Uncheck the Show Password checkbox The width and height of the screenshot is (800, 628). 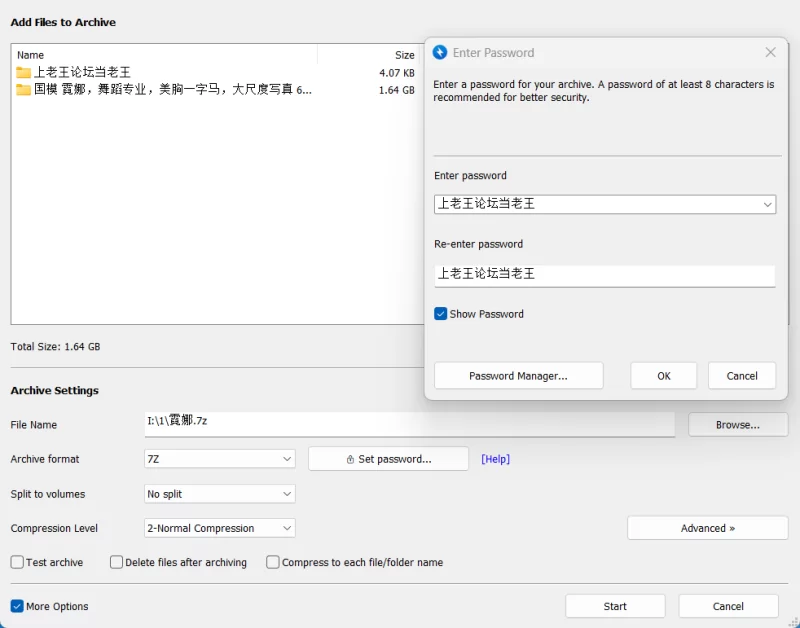pyautogui.click(x=440, y=314)
